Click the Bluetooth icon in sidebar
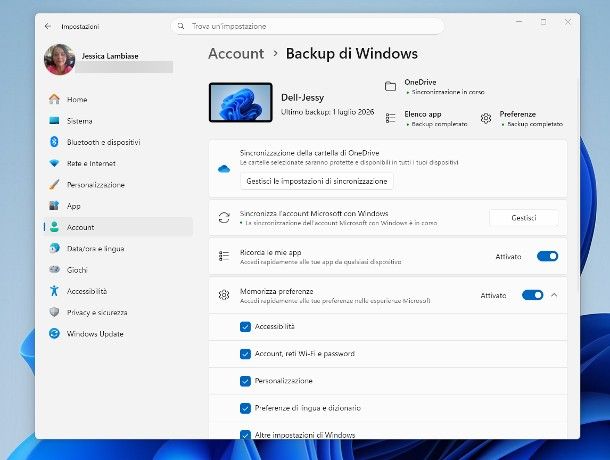 click(54, 142)
